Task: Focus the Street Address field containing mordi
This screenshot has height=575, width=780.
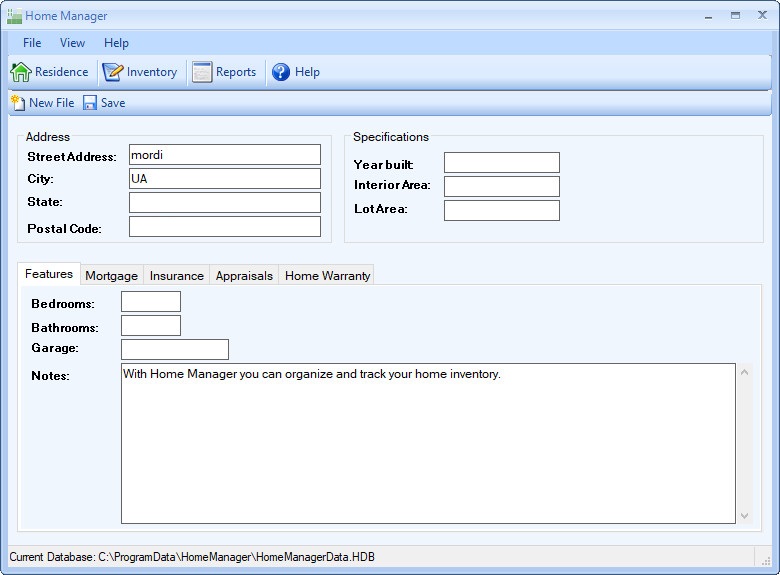Action: click(x=225, y=155)
